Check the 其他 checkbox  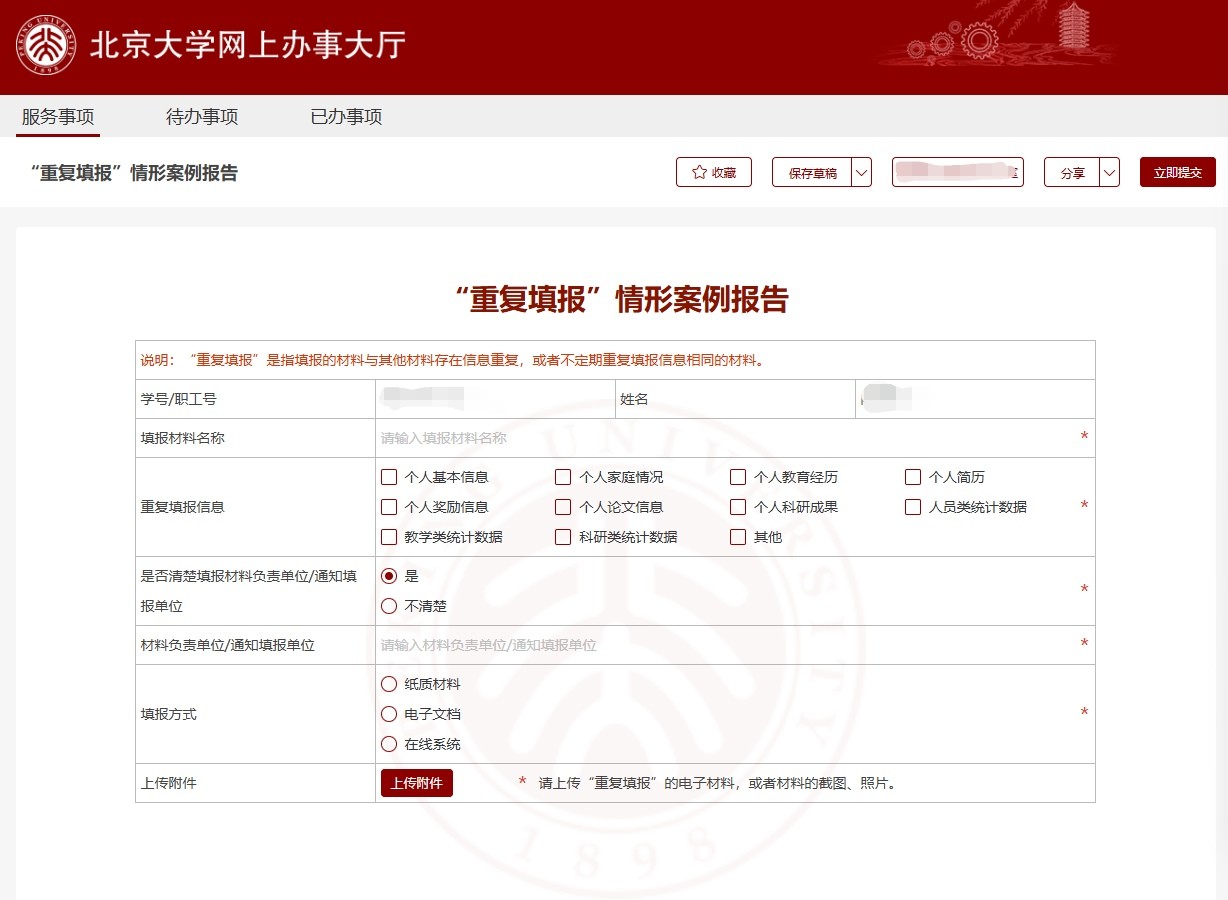click(x=738, y=538)
